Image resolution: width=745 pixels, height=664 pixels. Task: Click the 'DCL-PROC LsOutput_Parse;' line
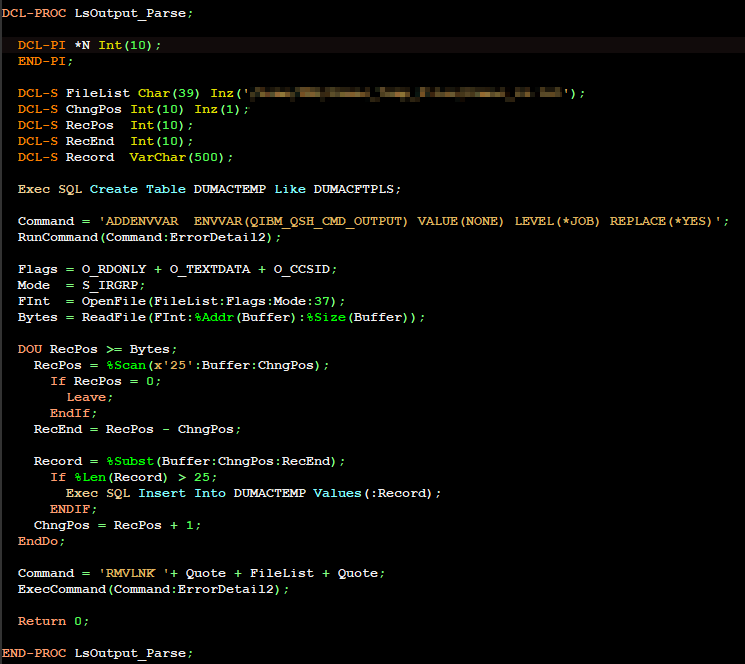click(x=97, y=13)
